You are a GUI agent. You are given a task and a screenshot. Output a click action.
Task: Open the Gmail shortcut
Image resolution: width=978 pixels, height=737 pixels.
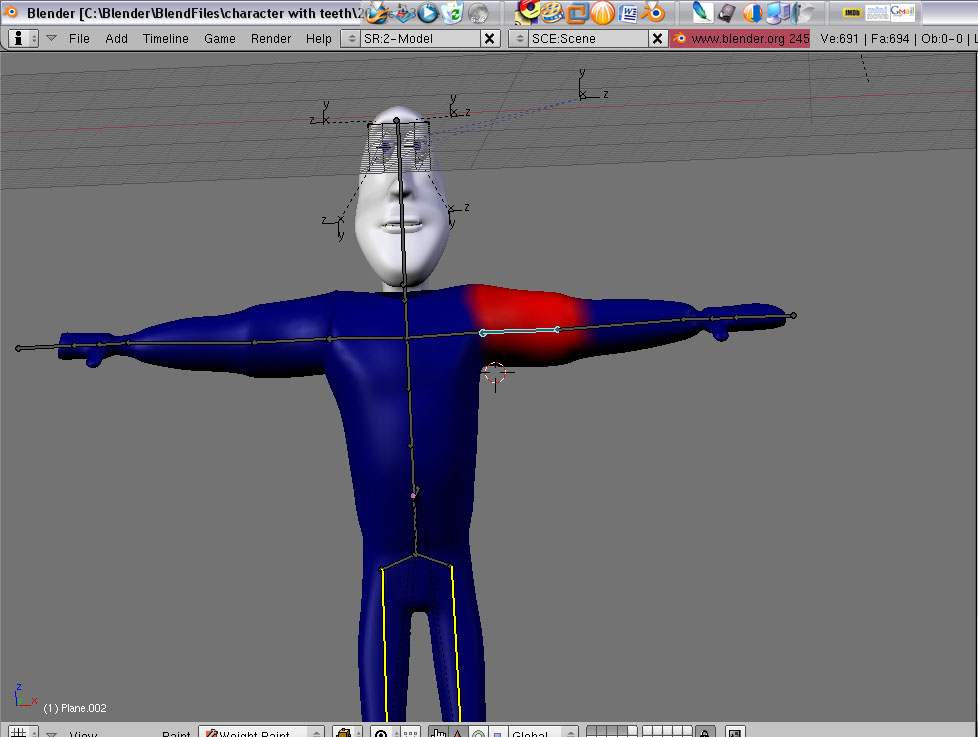pyautogui.click(x=903, y=12)
